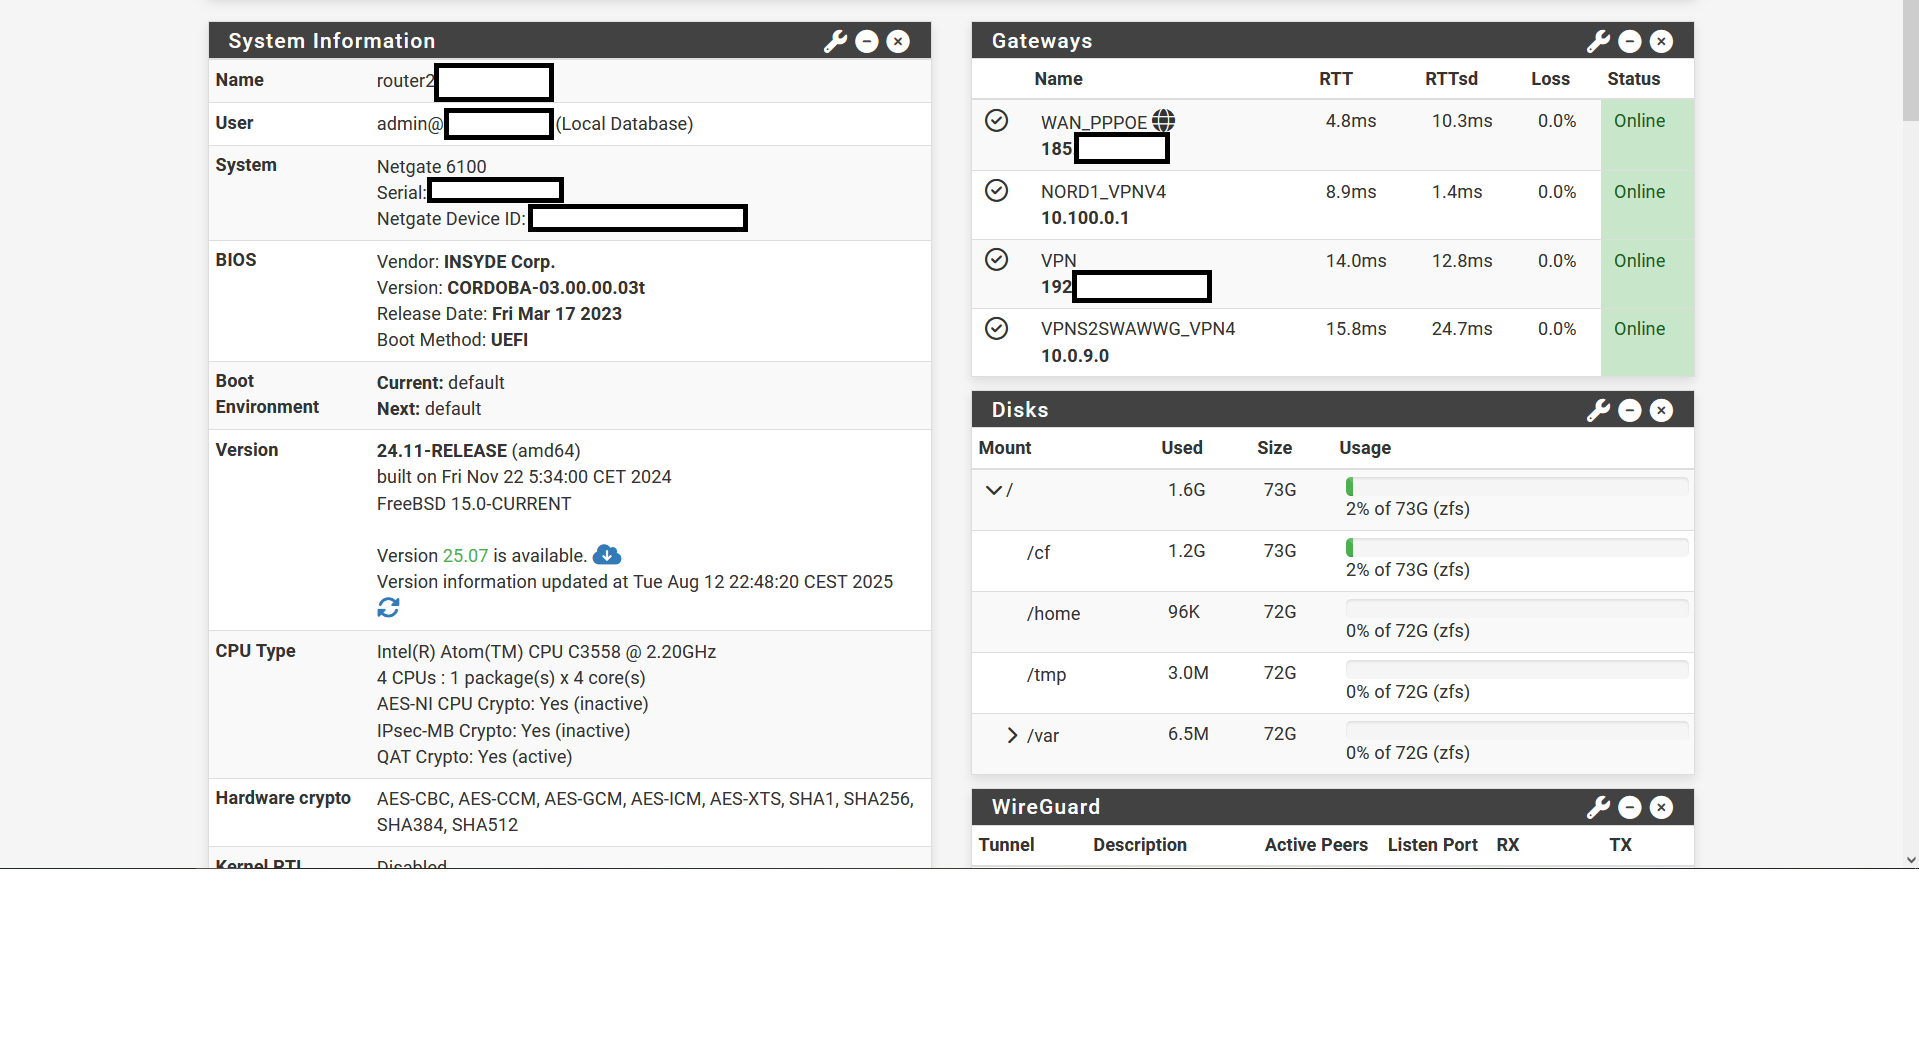Click the WAN_PPPOE Online status cell
Viewport: 1919px width, 1041px height.
point(1647,135)
